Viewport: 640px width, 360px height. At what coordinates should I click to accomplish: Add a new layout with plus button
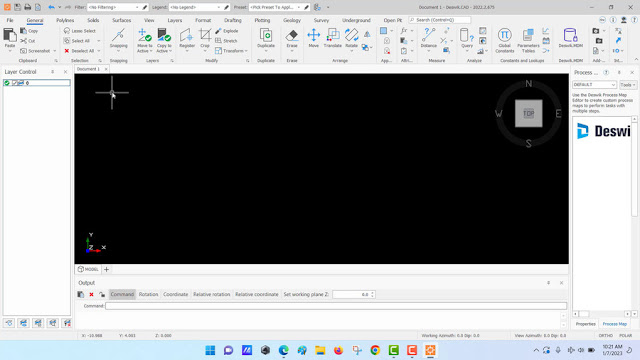(x=107, y=269)
